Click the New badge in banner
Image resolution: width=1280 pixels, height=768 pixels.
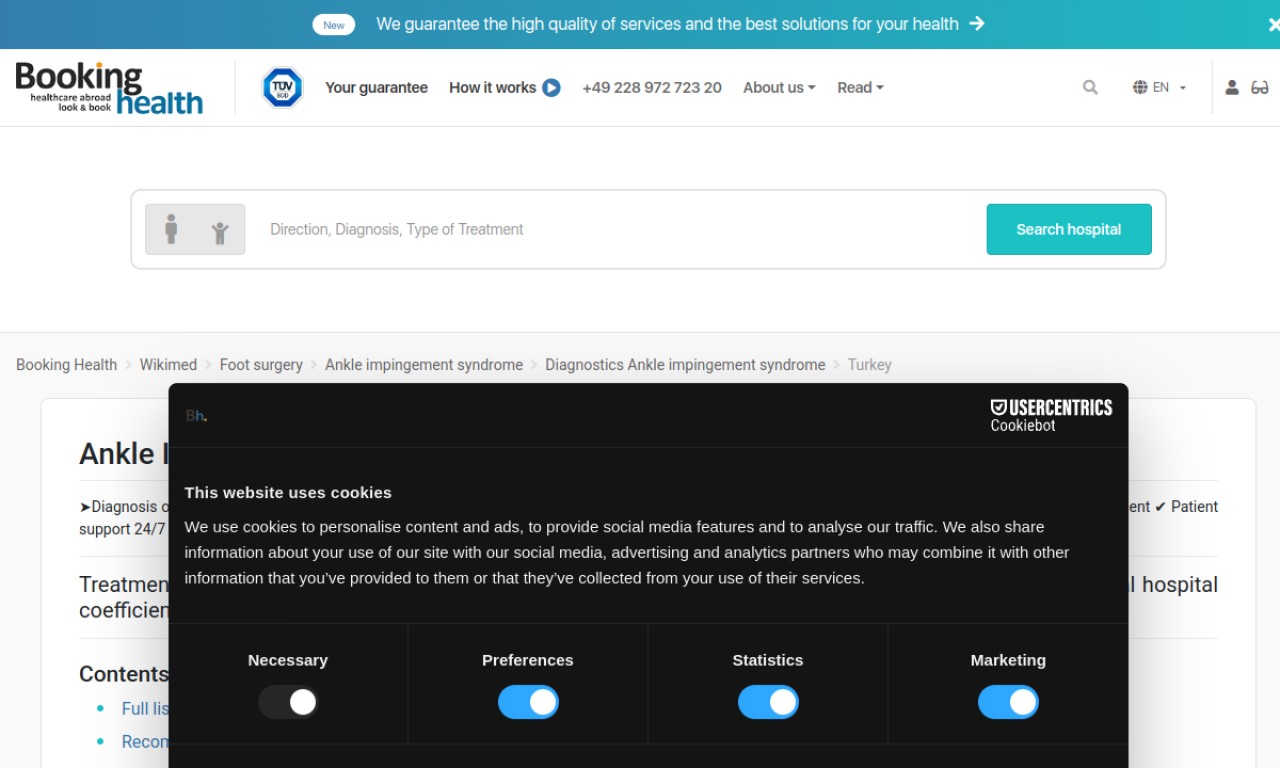pos(334,25)
